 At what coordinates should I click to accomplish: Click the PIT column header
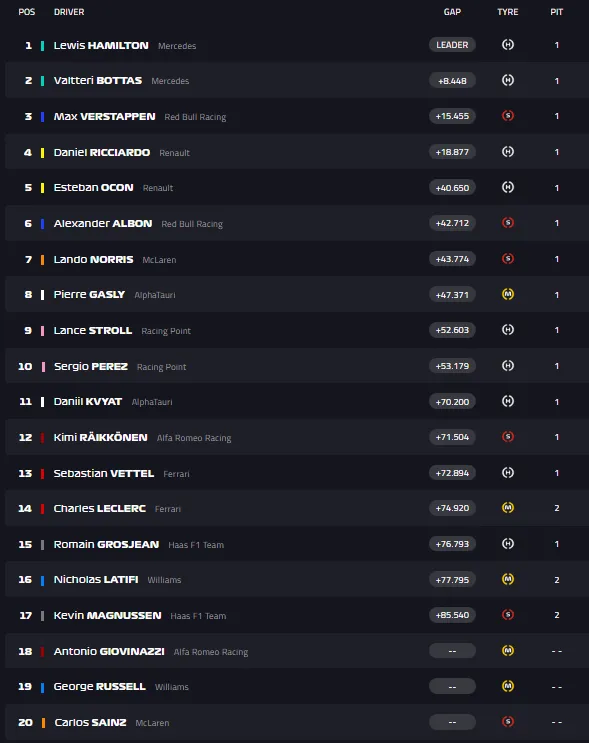click(556, 12)
